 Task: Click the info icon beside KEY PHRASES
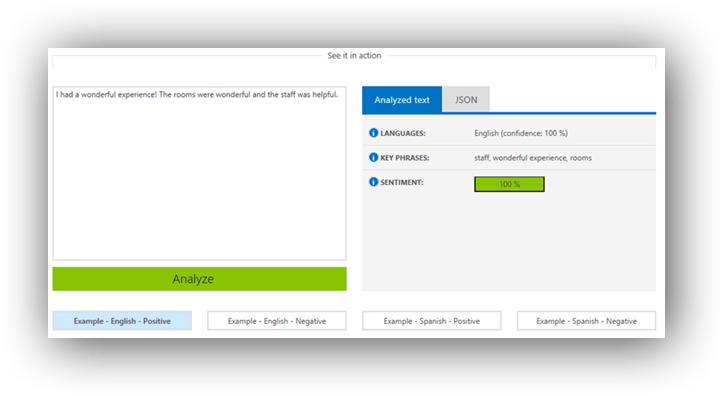click(373, 157)
